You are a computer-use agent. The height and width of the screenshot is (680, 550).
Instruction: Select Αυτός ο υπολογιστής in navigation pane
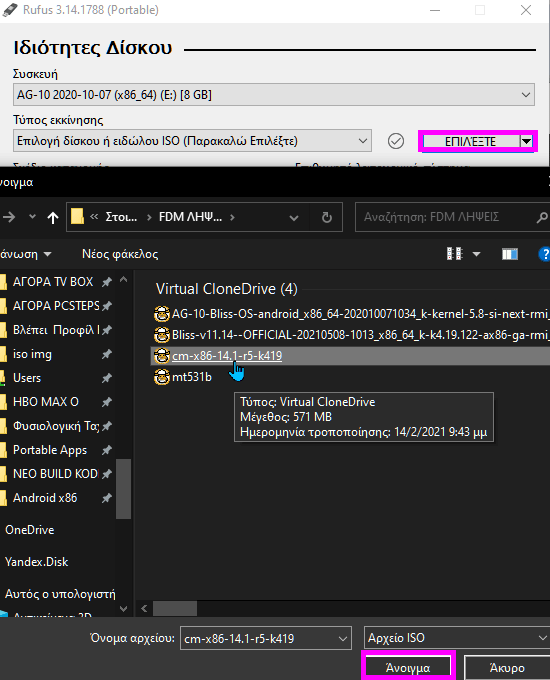tap(60, 594)
